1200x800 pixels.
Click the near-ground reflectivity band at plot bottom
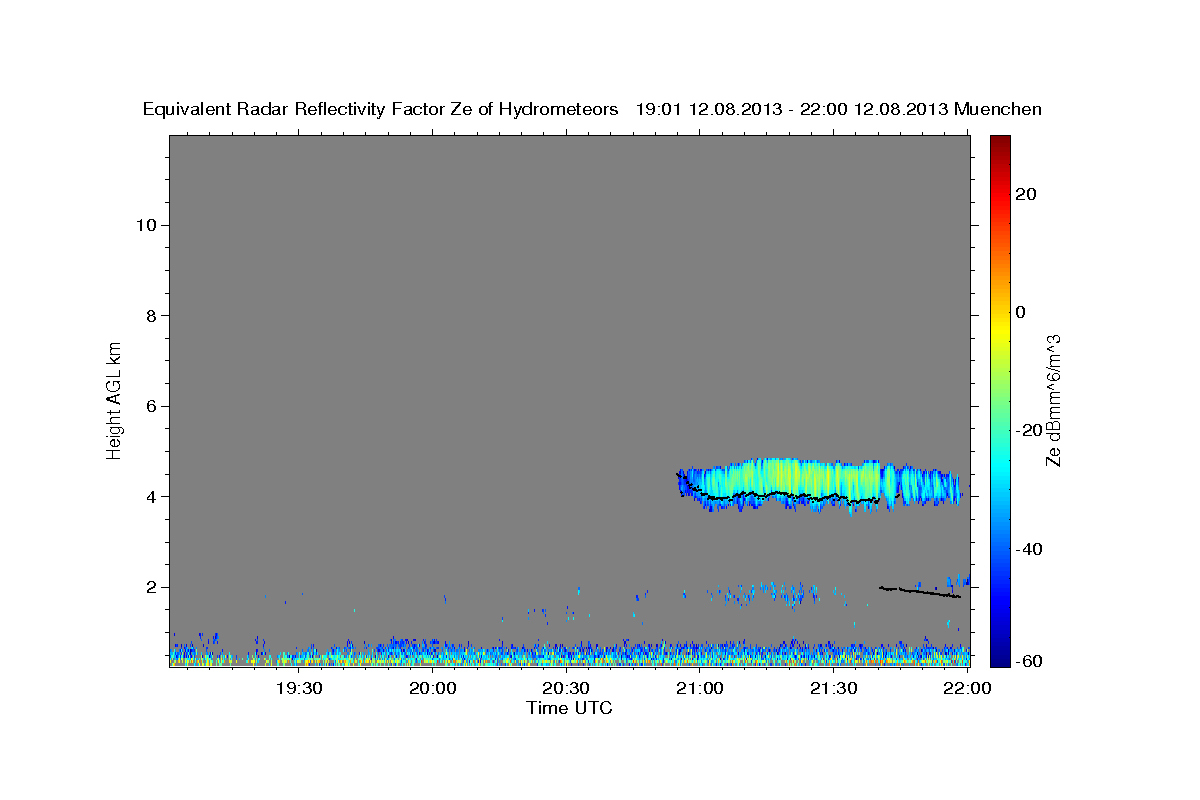click(569, 654)
